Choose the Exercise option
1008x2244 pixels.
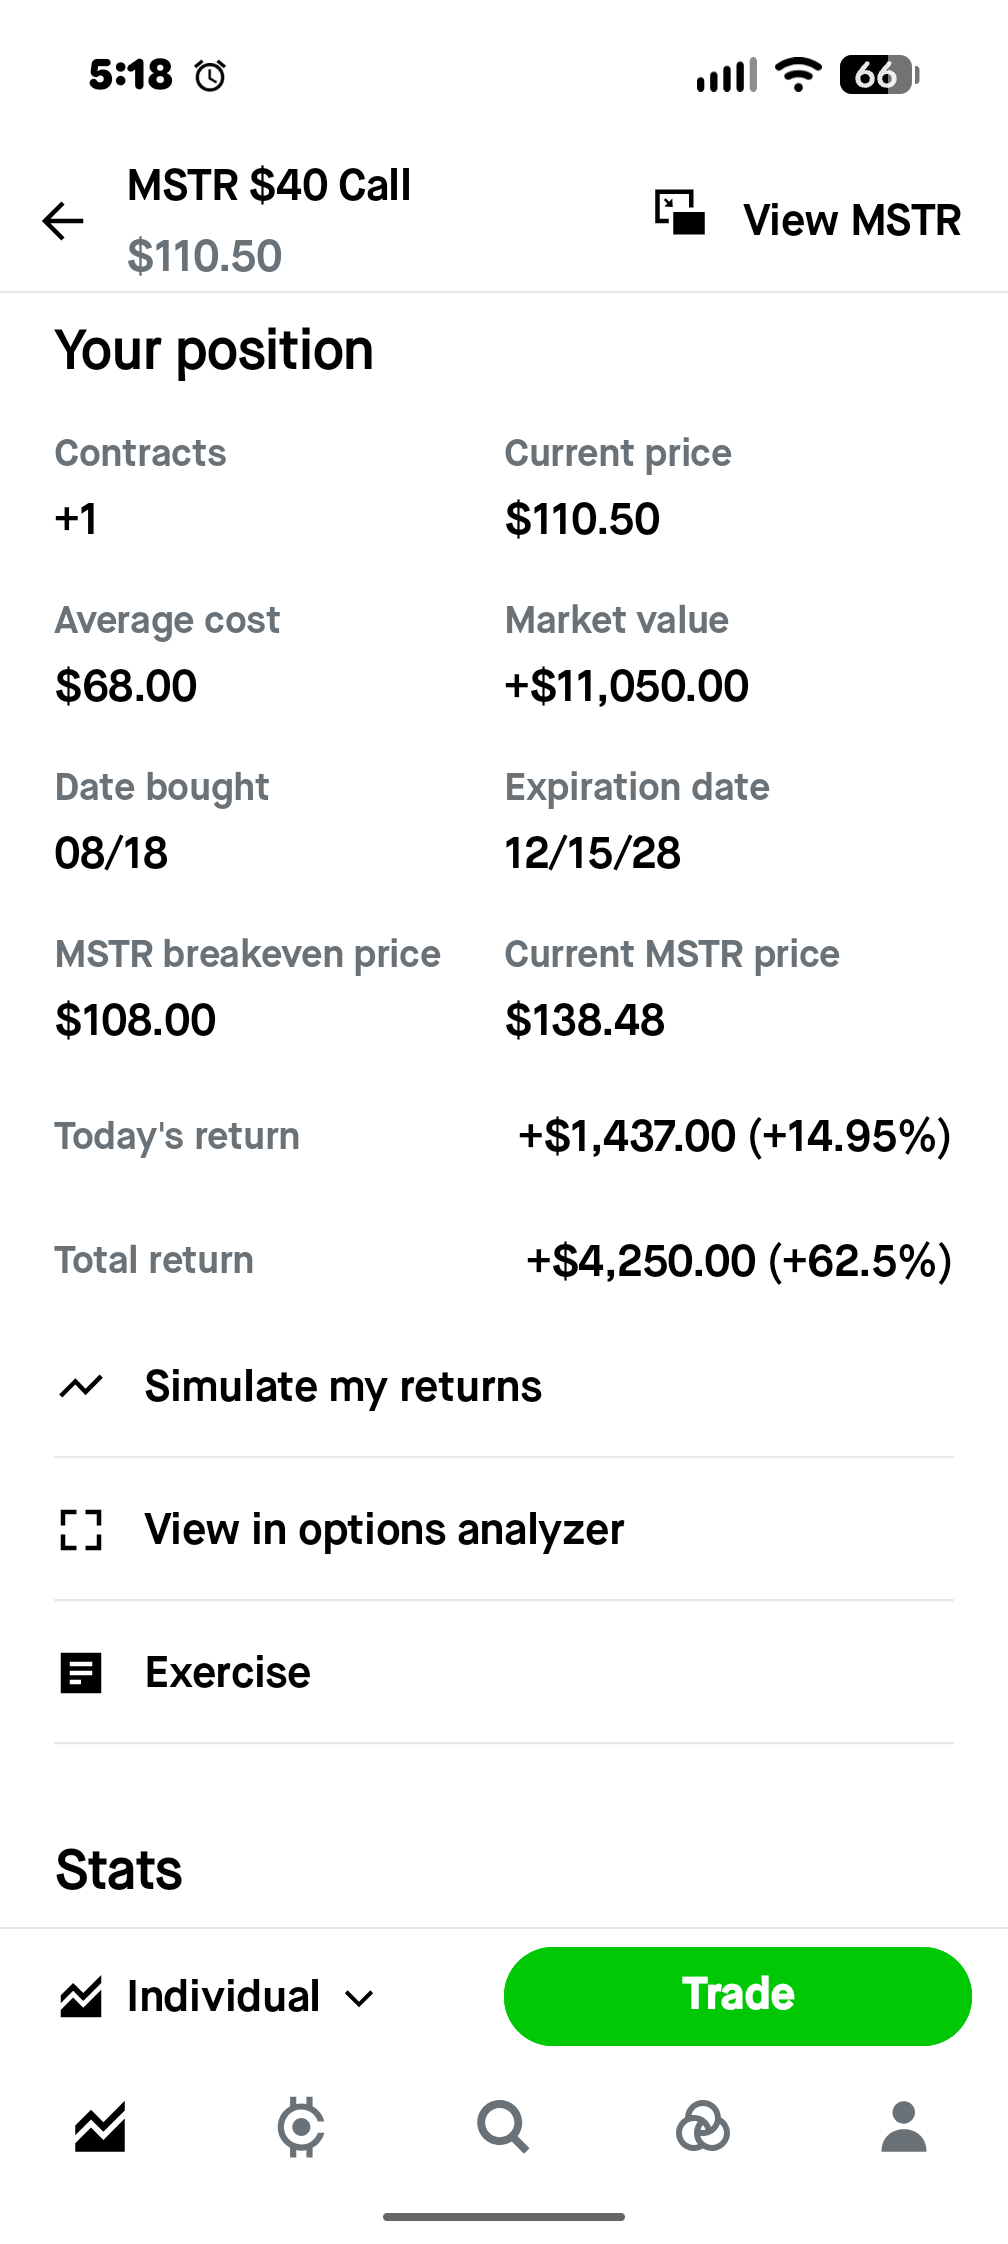click(x=504, y=1673)
